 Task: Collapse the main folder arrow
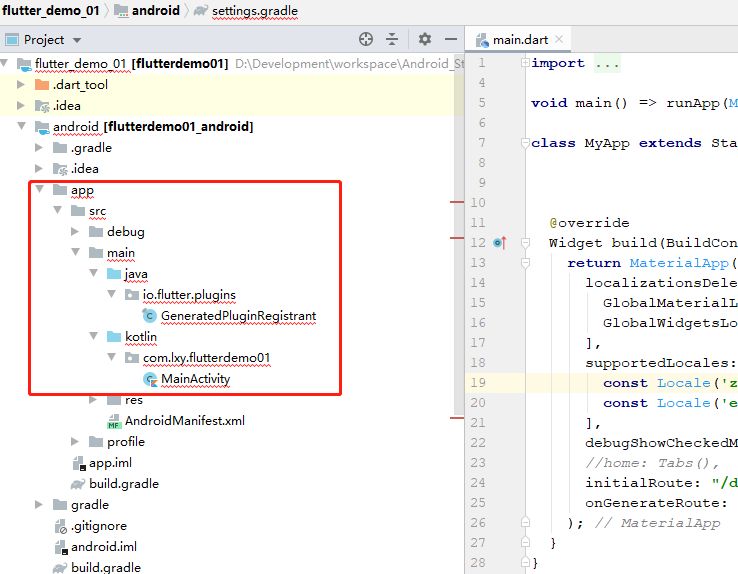[75, 252]
